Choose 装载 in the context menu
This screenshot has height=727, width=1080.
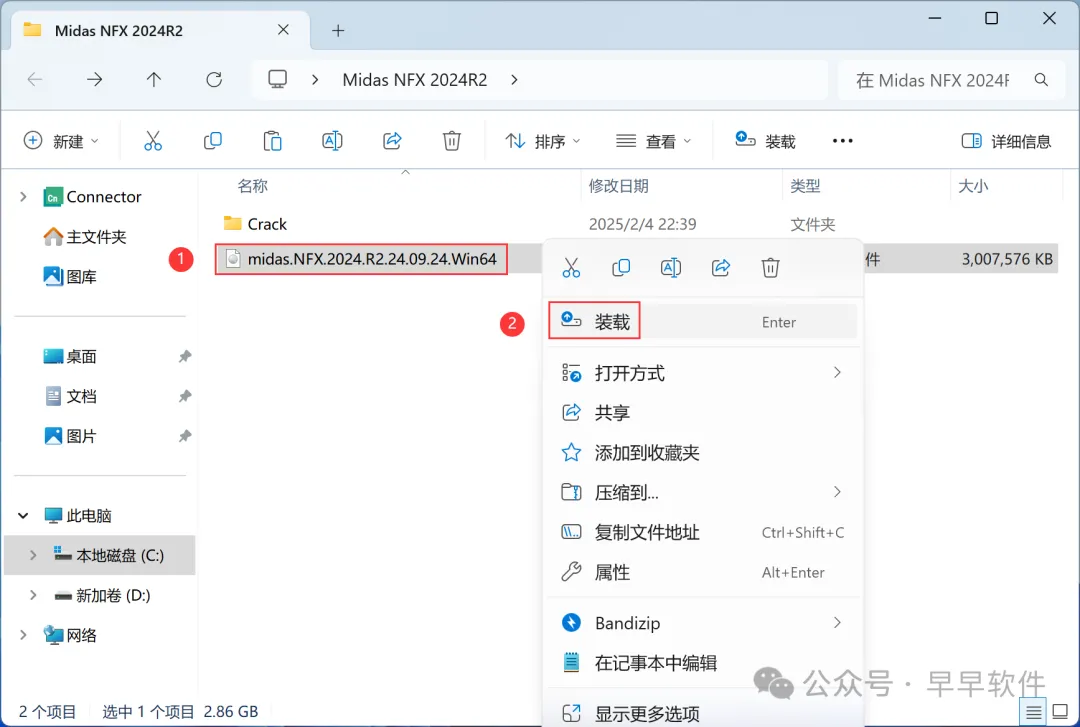pos(703,322)
